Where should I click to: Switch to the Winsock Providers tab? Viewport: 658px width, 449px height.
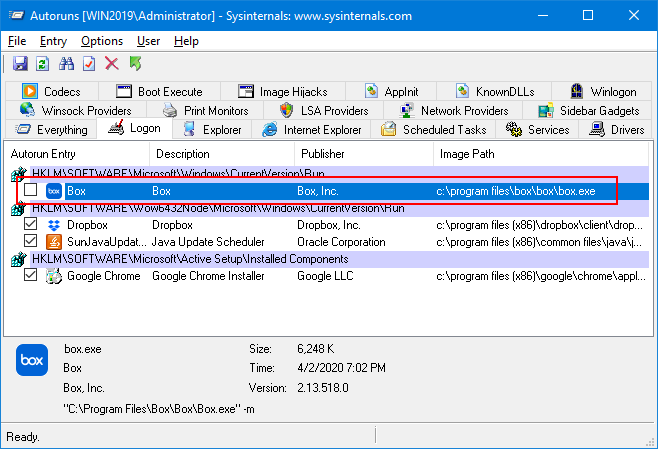coord(76,111)
